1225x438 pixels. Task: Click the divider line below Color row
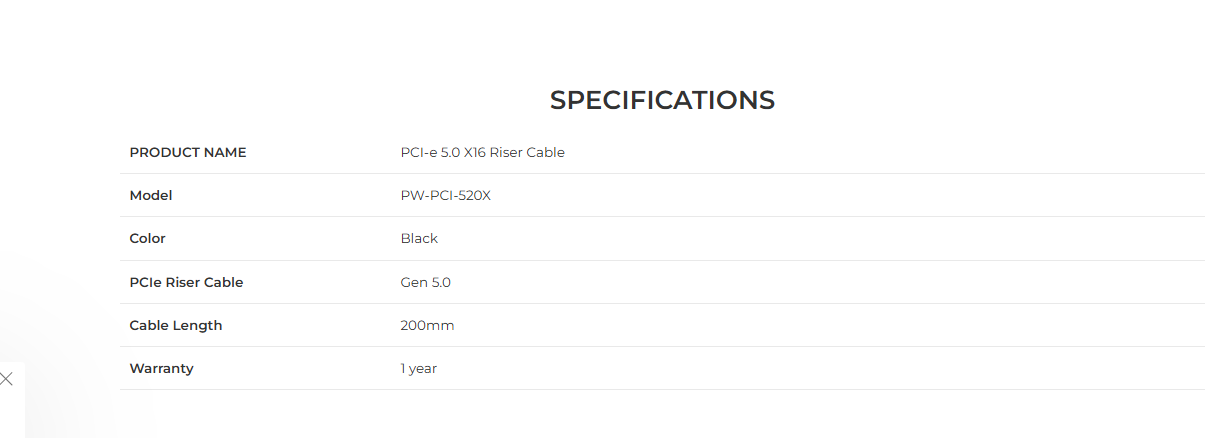click(662, 260)
